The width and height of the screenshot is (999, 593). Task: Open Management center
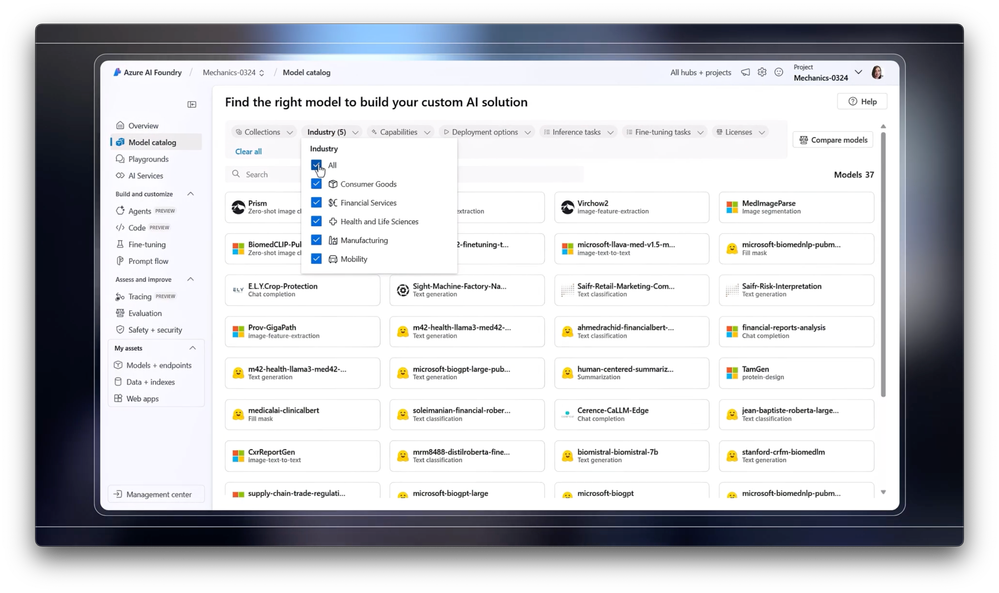click(156, 494)
